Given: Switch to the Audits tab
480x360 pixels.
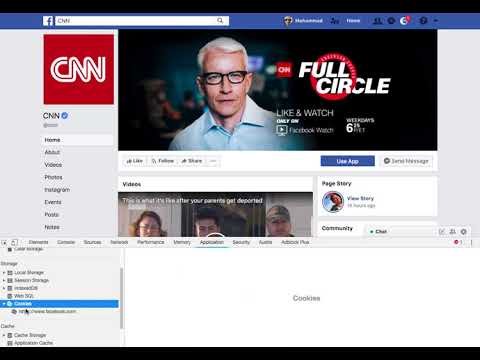Looking at the screenshot, I should [265, 242].
